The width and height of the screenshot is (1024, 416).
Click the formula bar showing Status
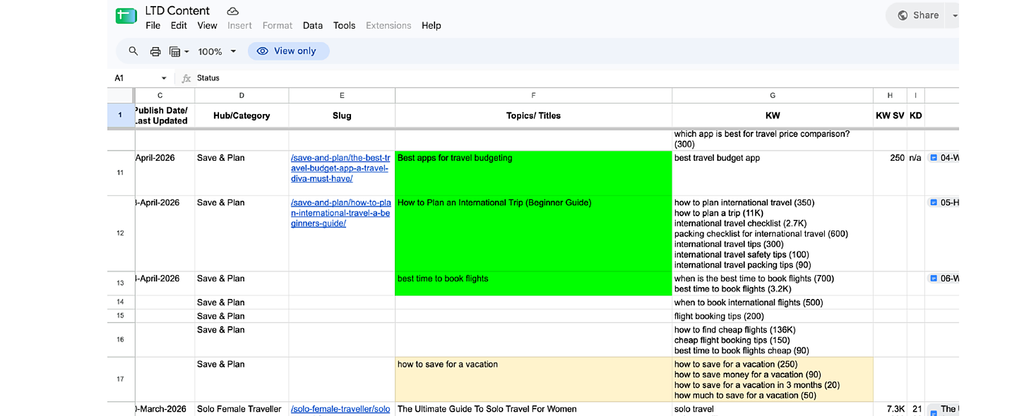pyautogui.click(x=575, y=78)
